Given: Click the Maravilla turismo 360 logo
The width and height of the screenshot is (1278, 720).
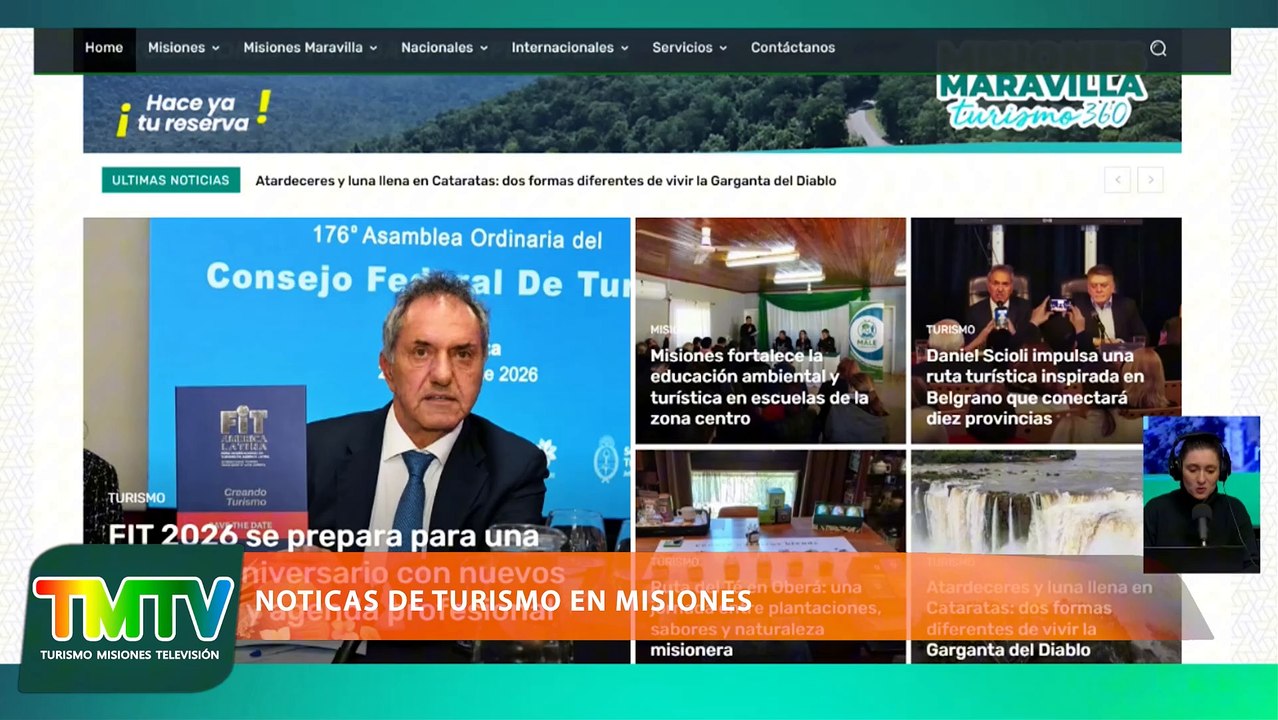Looking at the screenshot, I should [1042, 100].
